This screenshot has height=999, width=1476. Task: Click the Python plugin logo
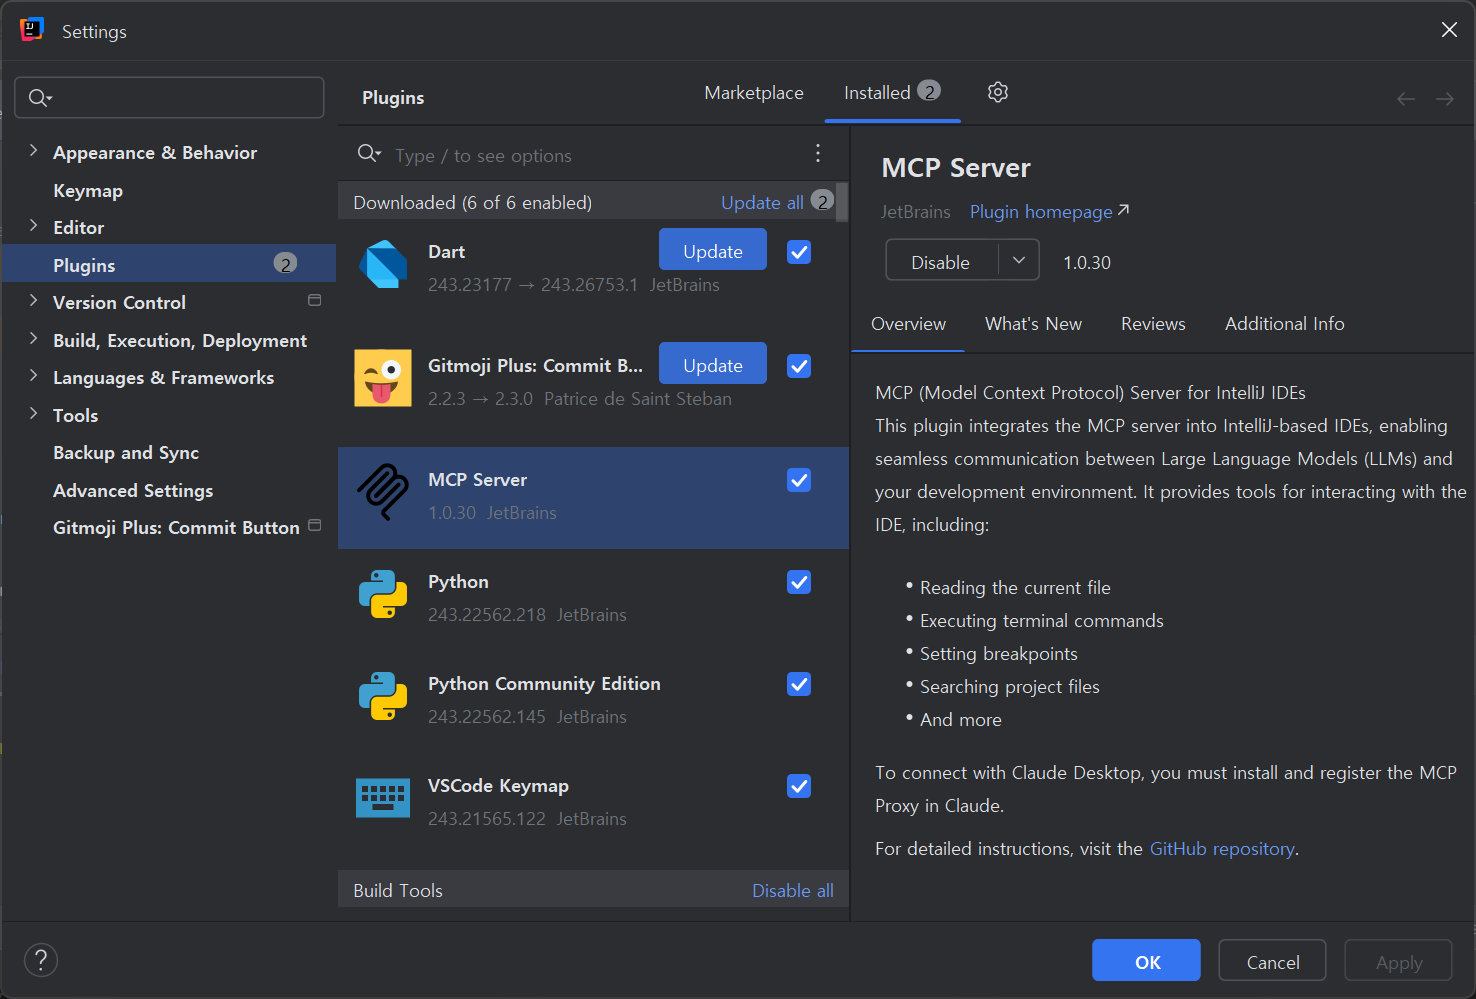click(x=383, y=594)
